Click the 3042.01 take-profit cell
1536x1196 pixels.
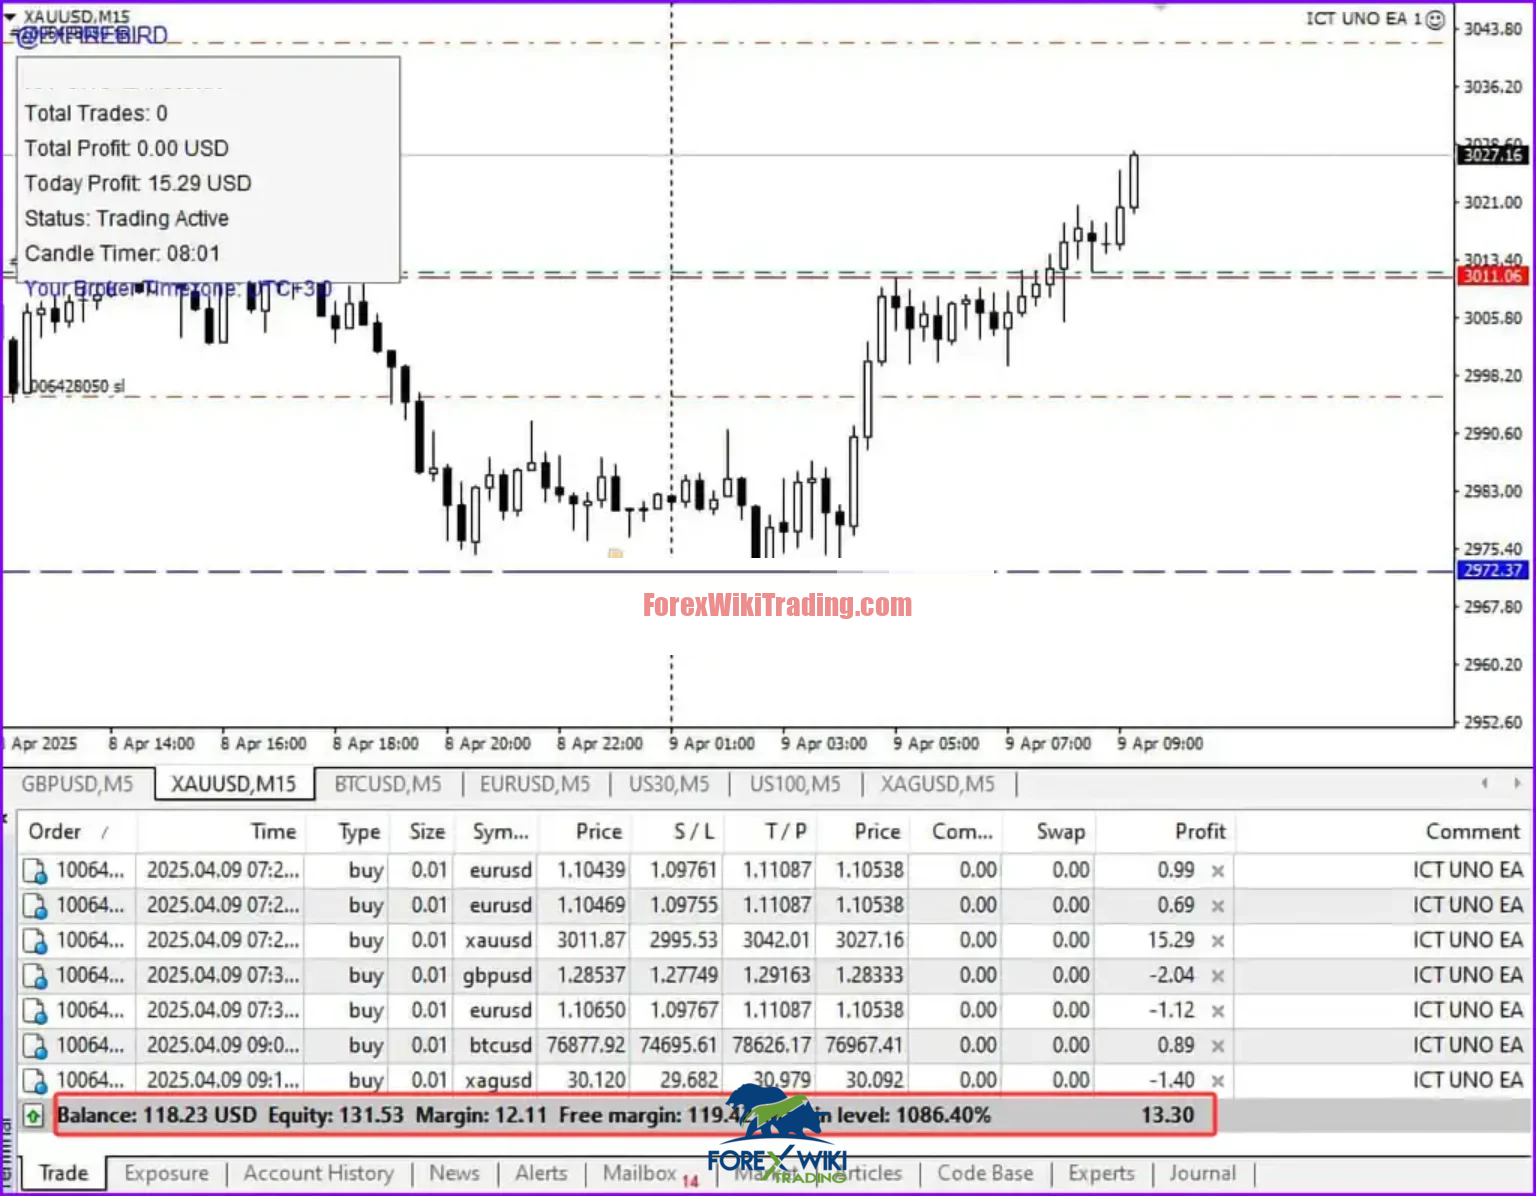[776, 941]
